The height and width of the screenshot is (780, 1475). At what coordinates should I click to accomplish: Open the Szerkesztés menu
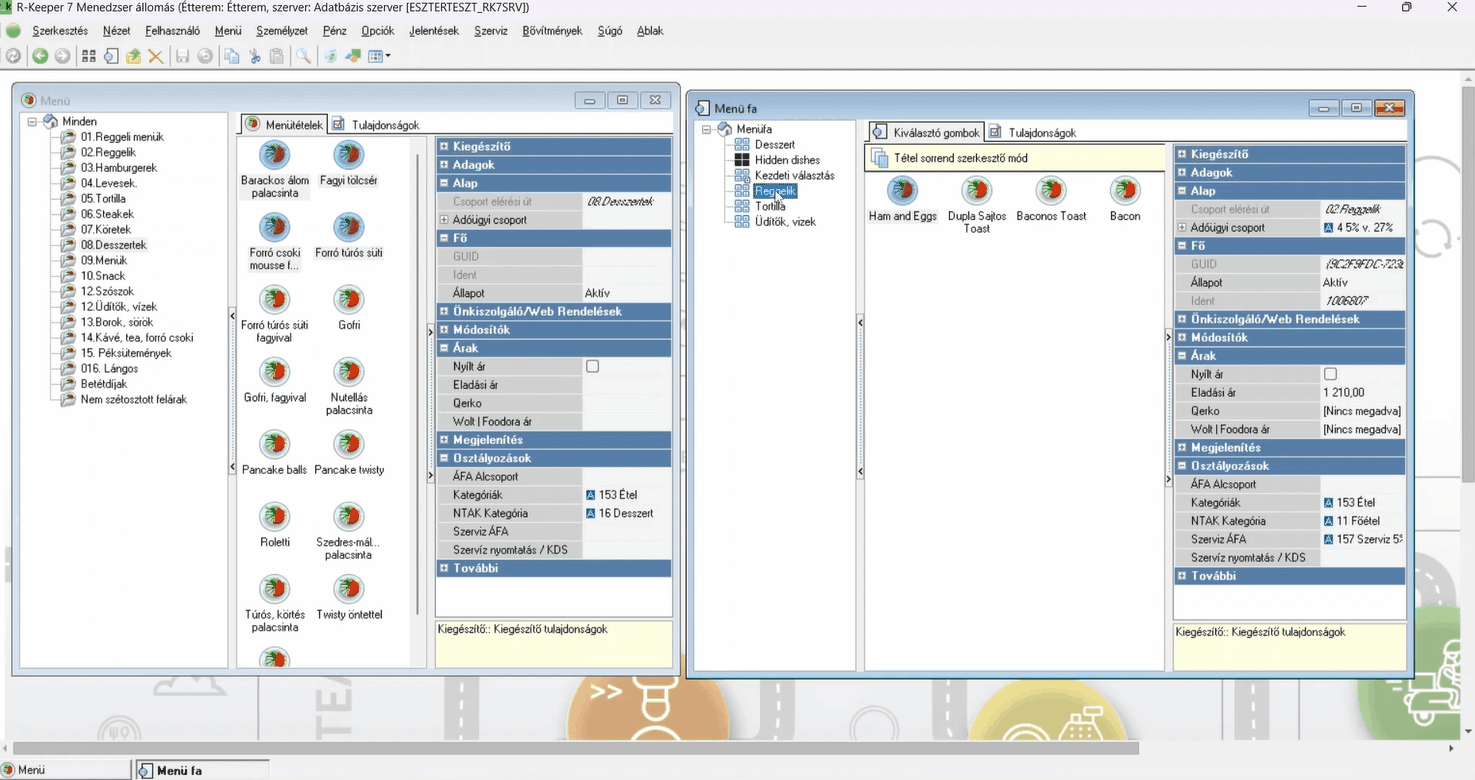click(x=60, y=31)
